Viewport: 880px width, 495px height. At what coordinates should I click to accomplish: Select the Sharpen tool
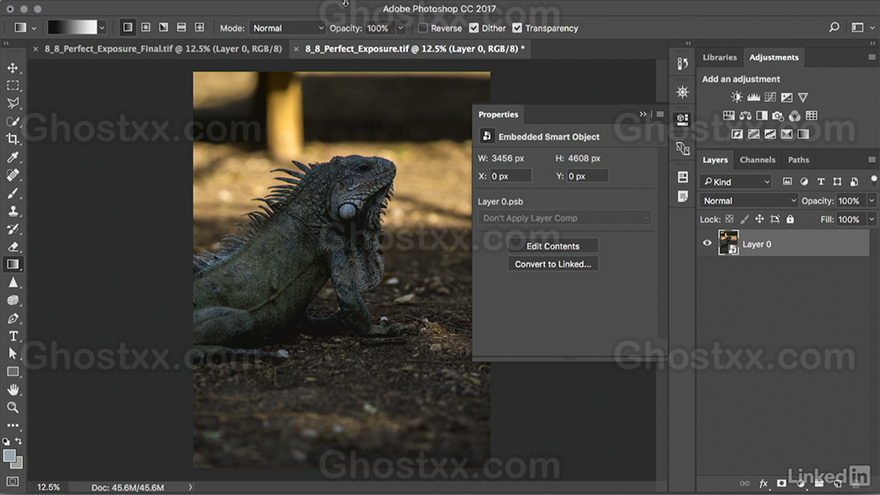(x=12, y=282)
